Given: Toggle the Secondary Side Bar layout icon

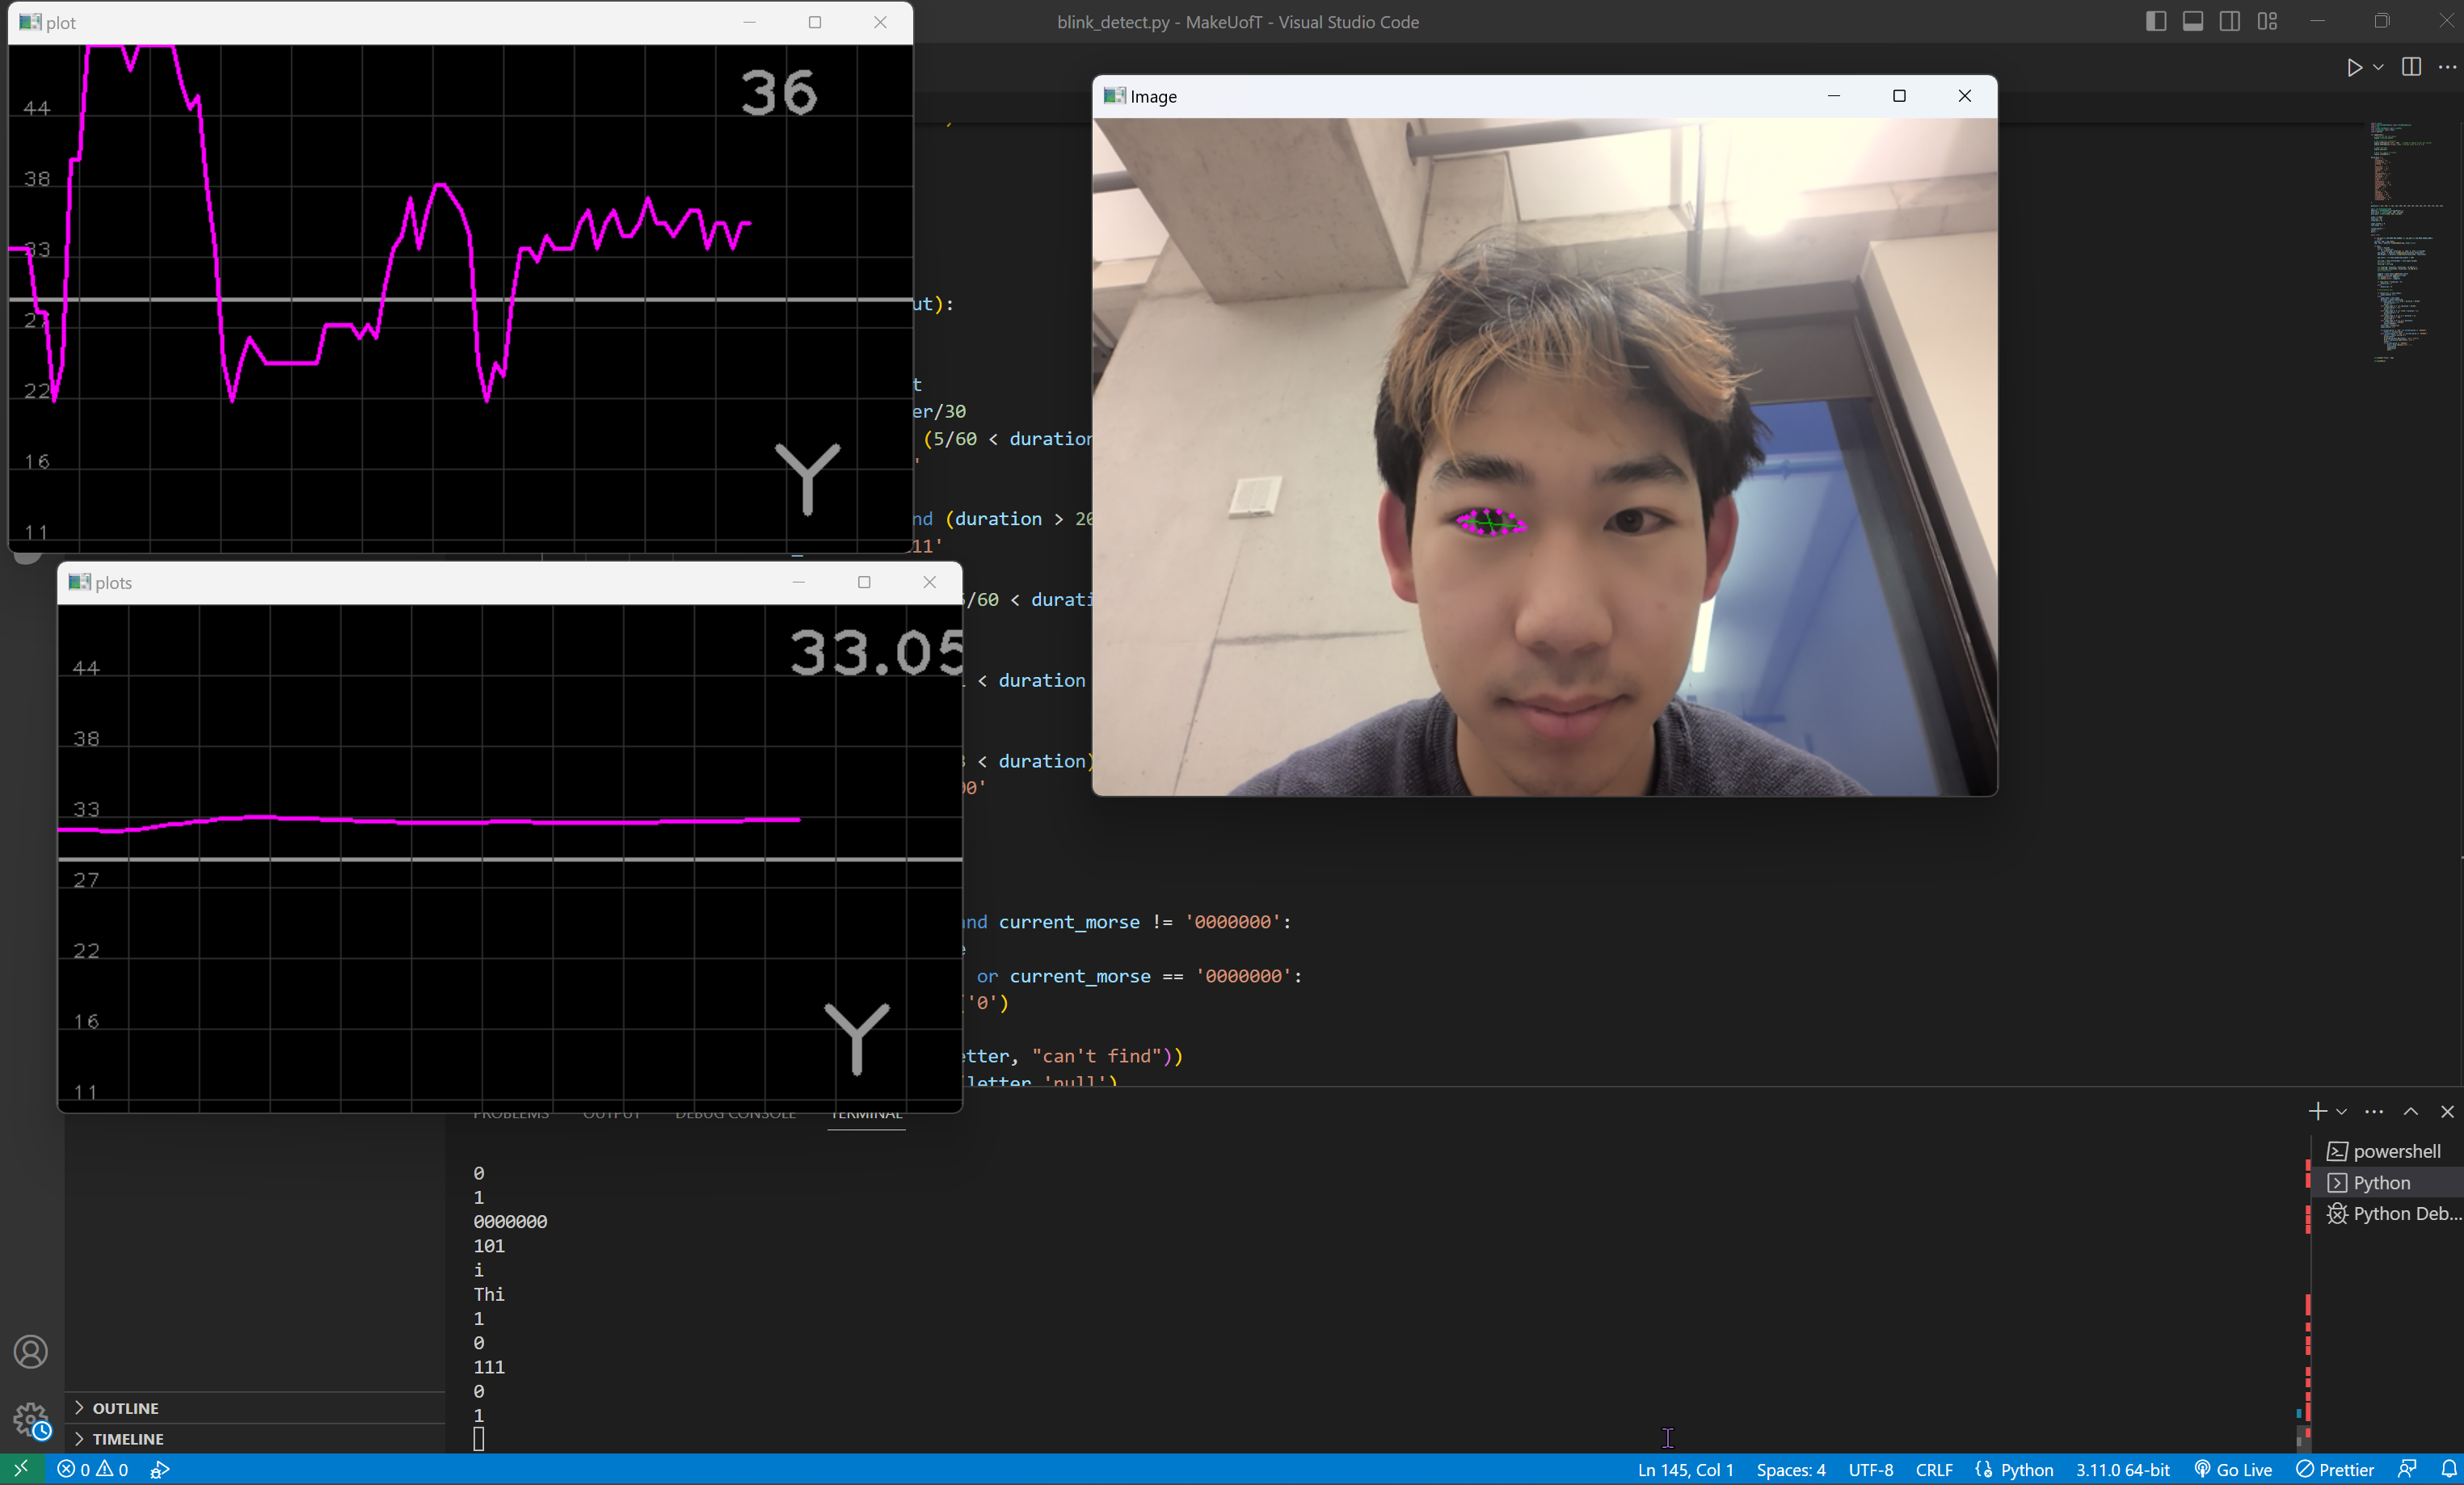Looking at the screenshot, I should 2229,21.
